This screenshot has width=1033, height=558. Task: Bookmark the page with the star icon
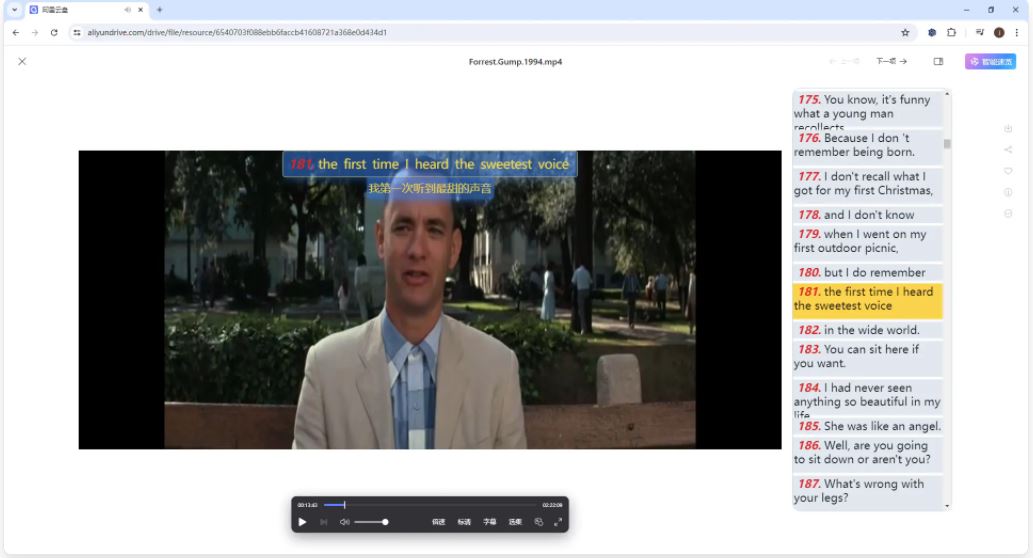click(x=905, y=32)
